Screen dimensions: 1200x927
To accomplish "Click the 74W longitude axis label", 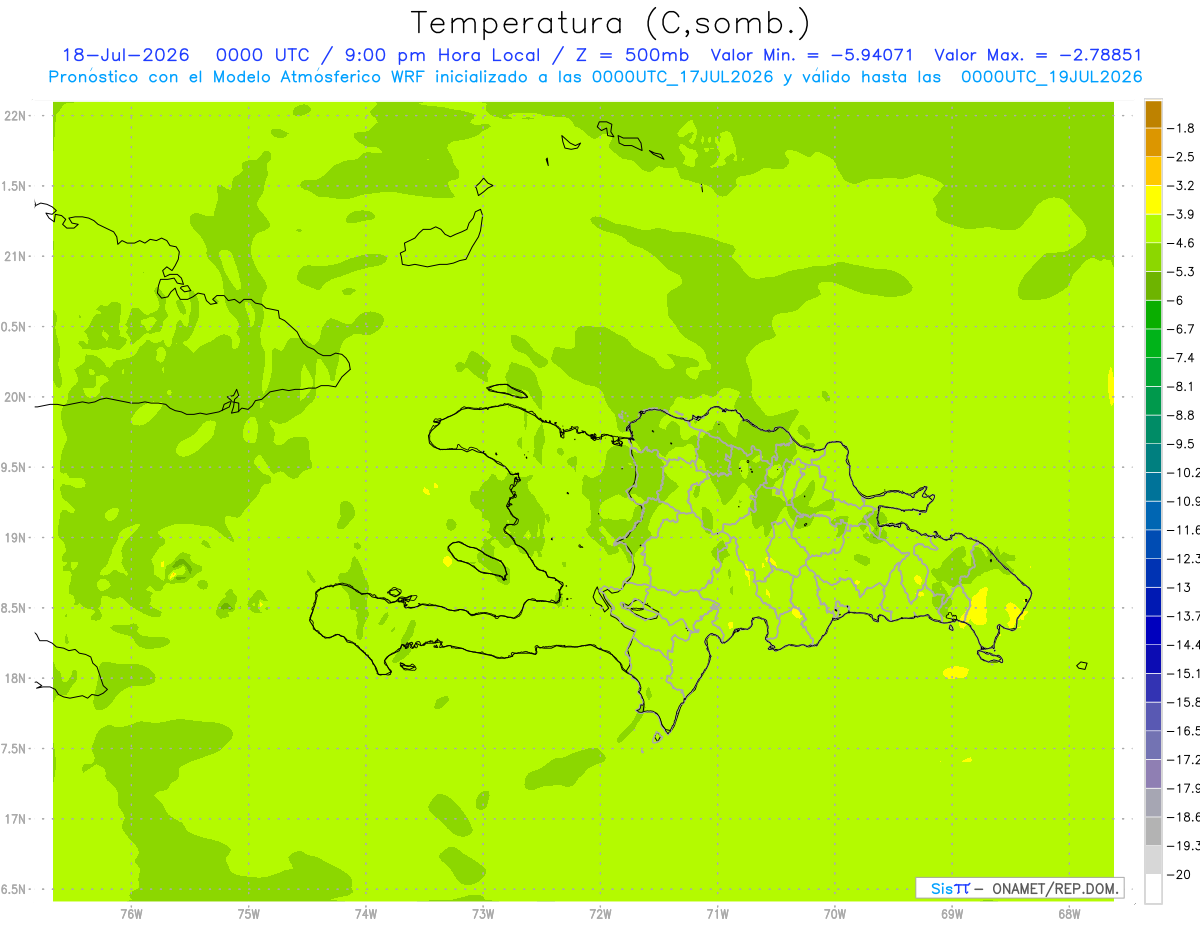I will [x=366, y=914].
